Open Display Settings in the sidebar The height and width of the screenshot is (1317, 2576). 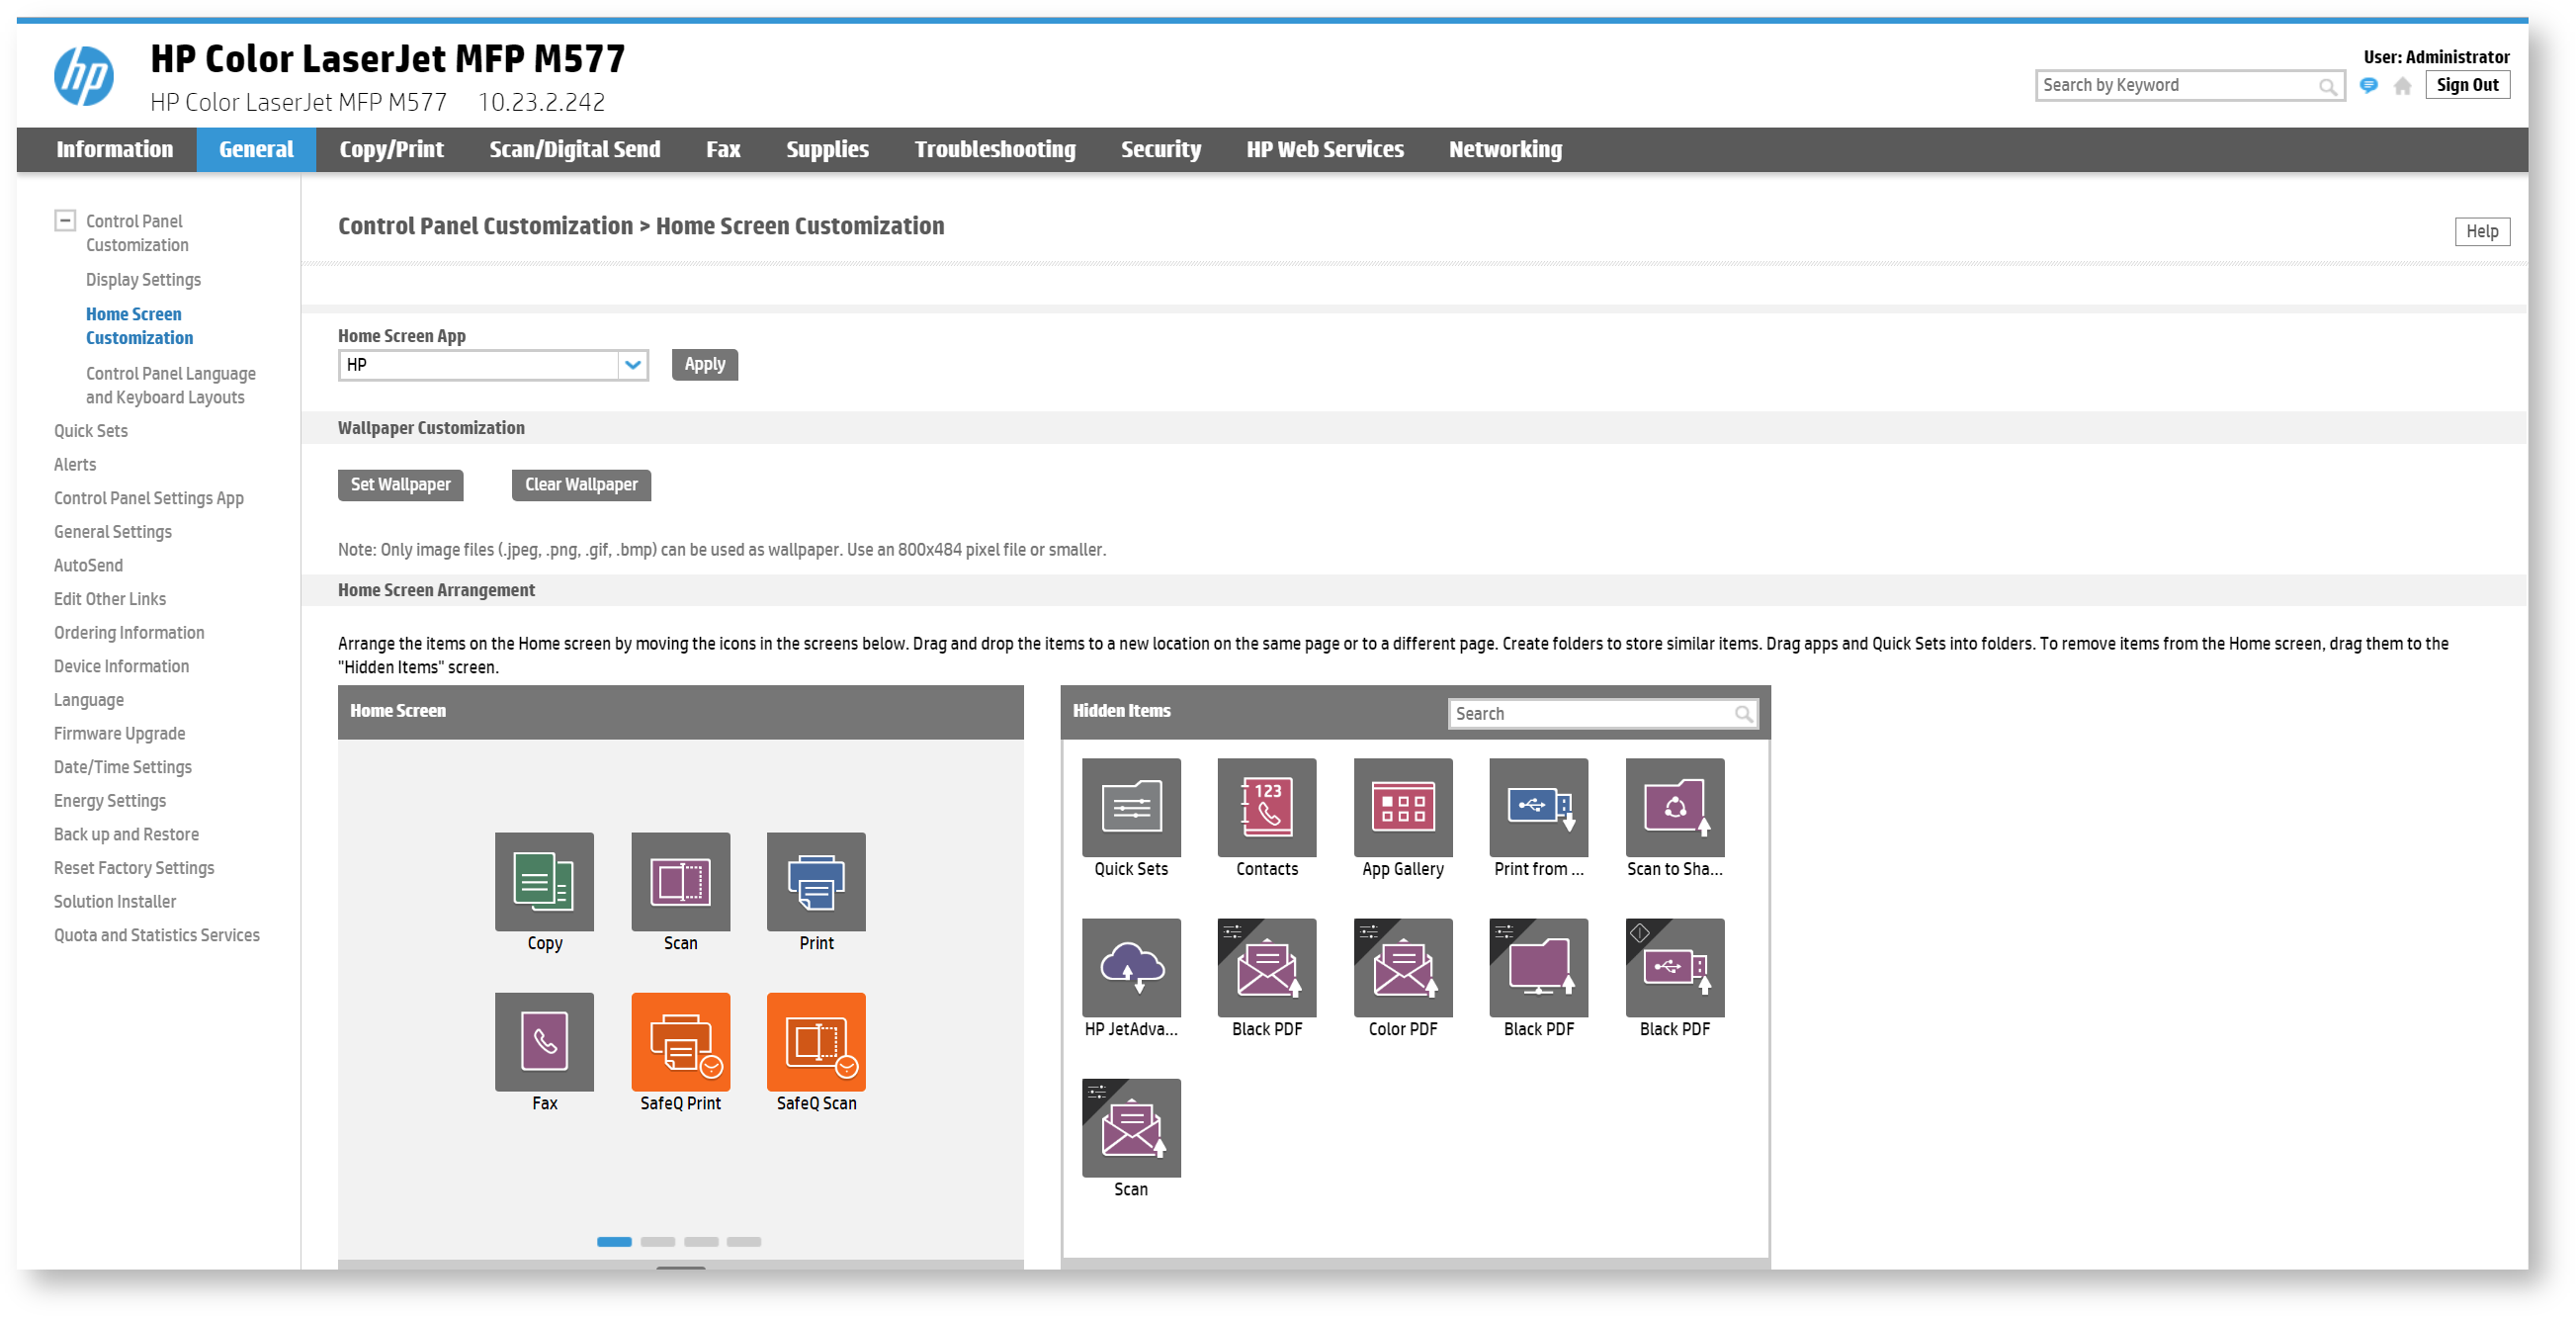pyautogui.click(x=143, y=279)
